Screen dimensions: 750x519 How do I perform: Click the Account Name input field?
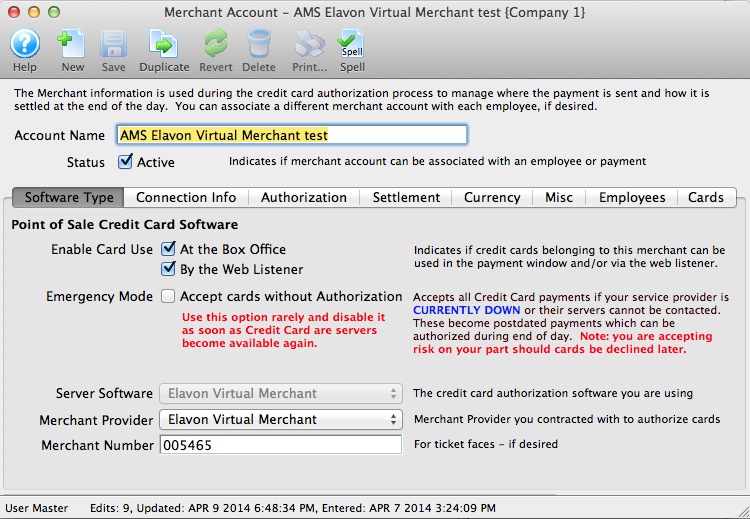(x=292, y=135)
